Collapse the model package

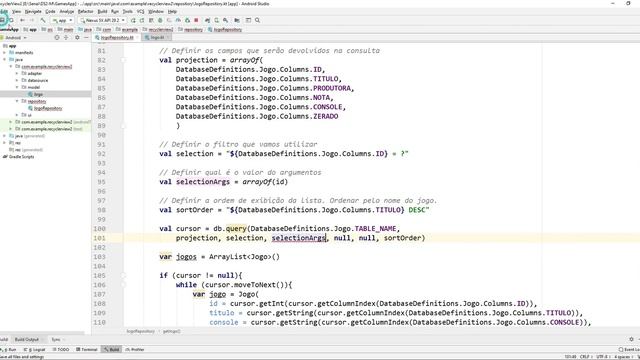point(17,87)
